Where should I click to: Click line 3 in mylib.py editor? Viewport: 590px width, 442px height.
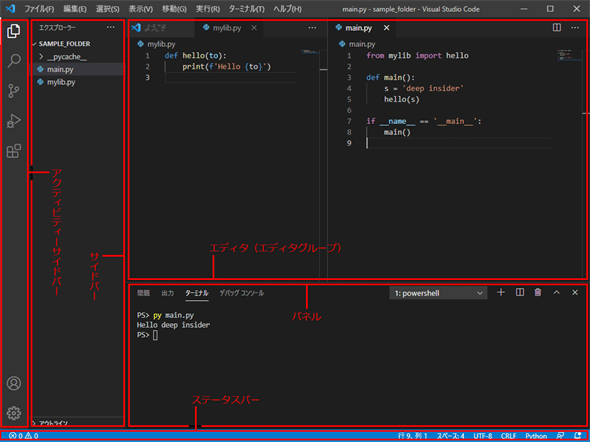tap(231, 77)
